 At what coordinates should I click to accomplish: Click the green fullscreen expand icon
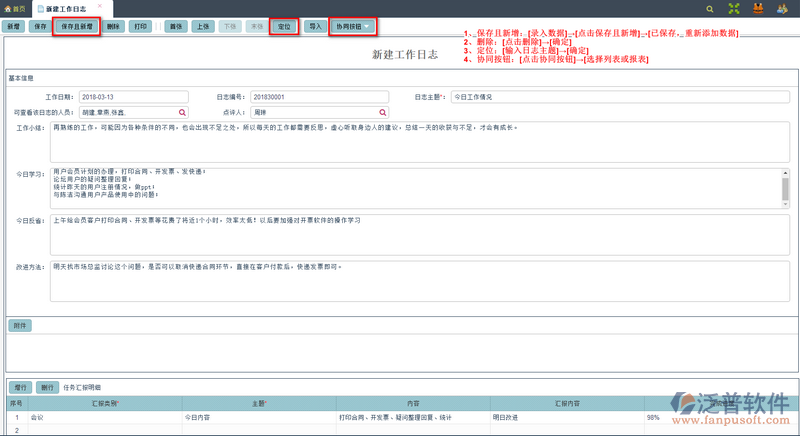(734, 9)
